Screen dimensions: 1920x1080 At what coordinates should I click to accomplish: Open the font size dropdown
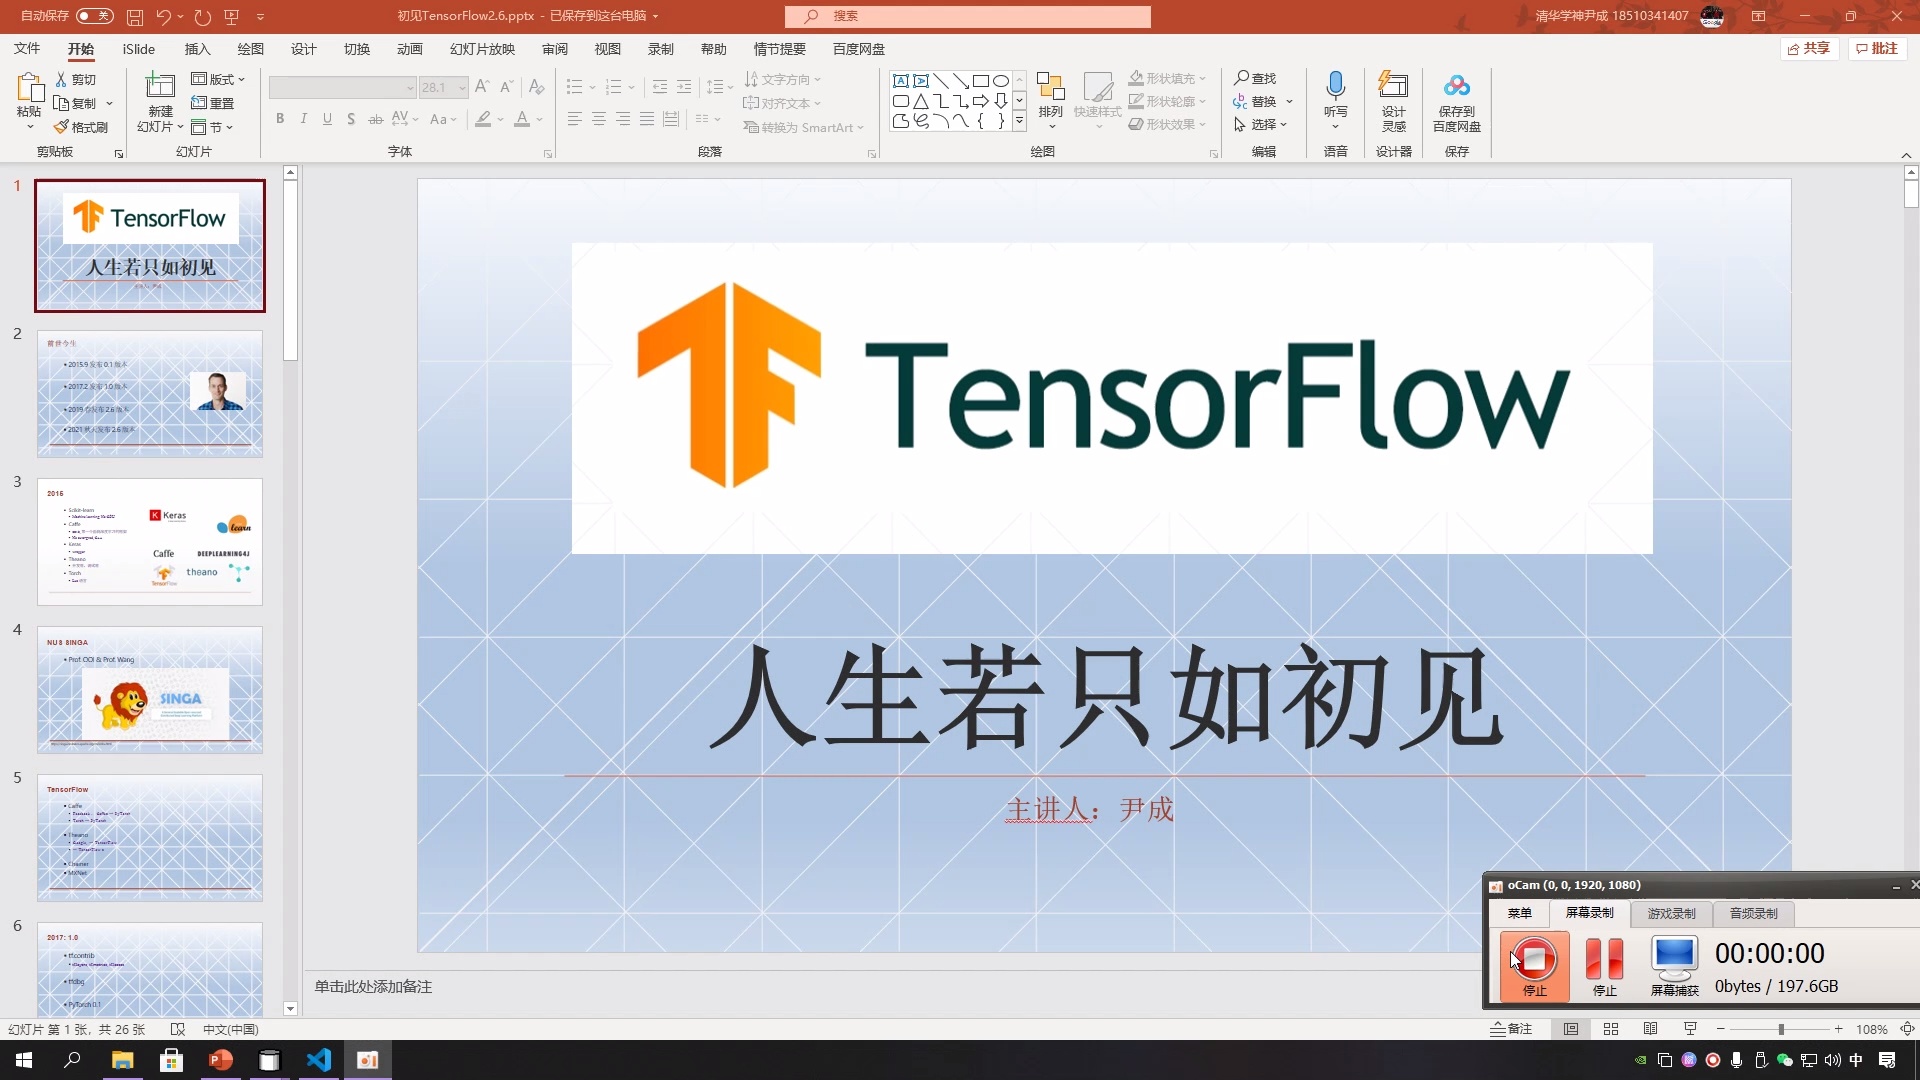click(x=461, y=87)
